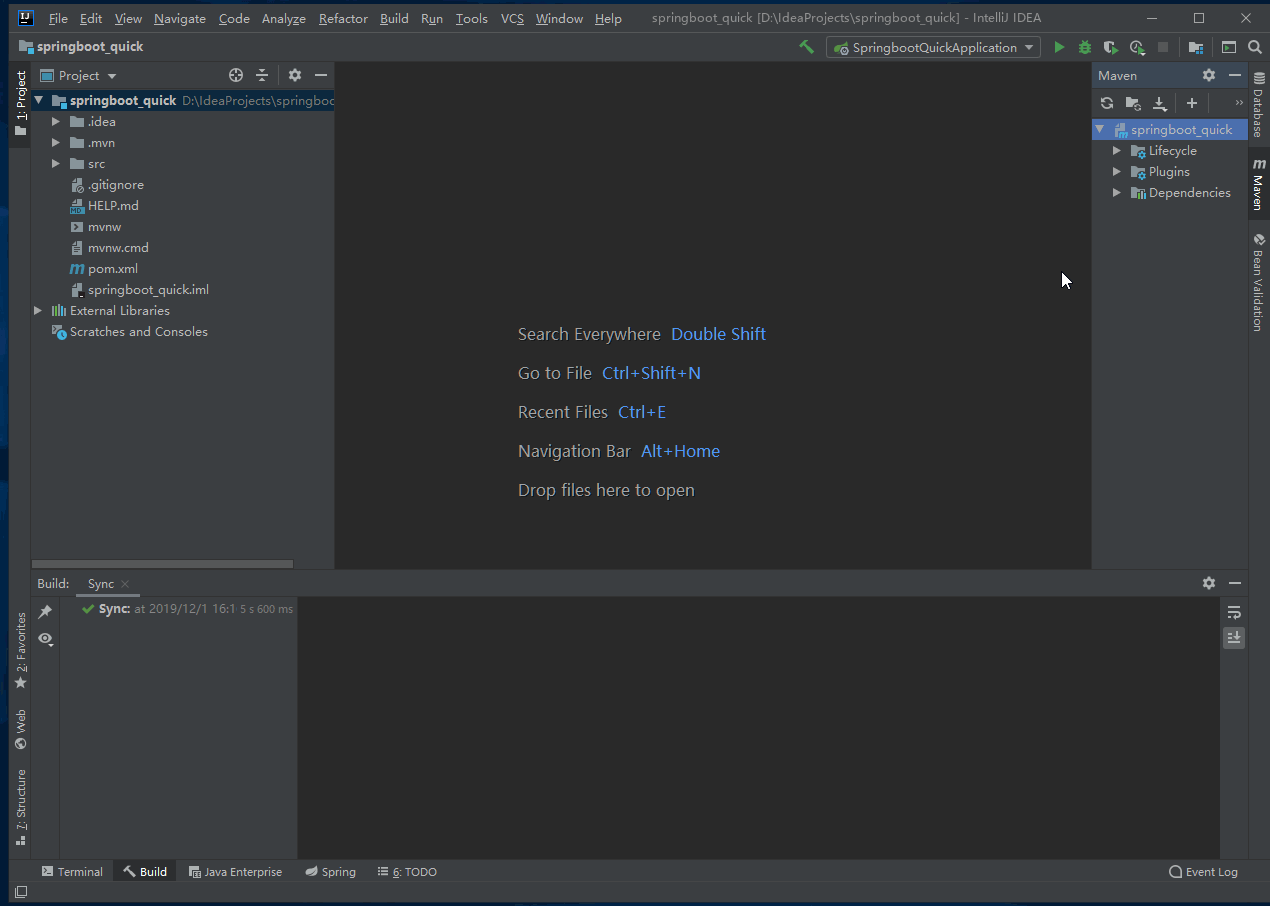Open the Java Enterprise tool window
The image size is (1270, 906).
point(235,872)
